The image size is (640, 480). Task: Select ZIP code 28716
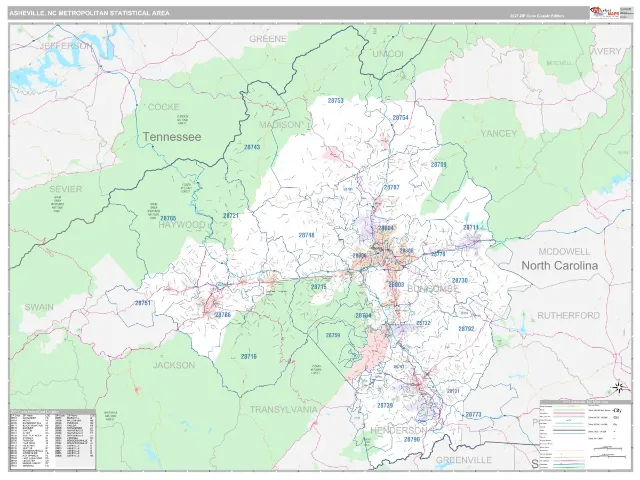tap(249, 356)
